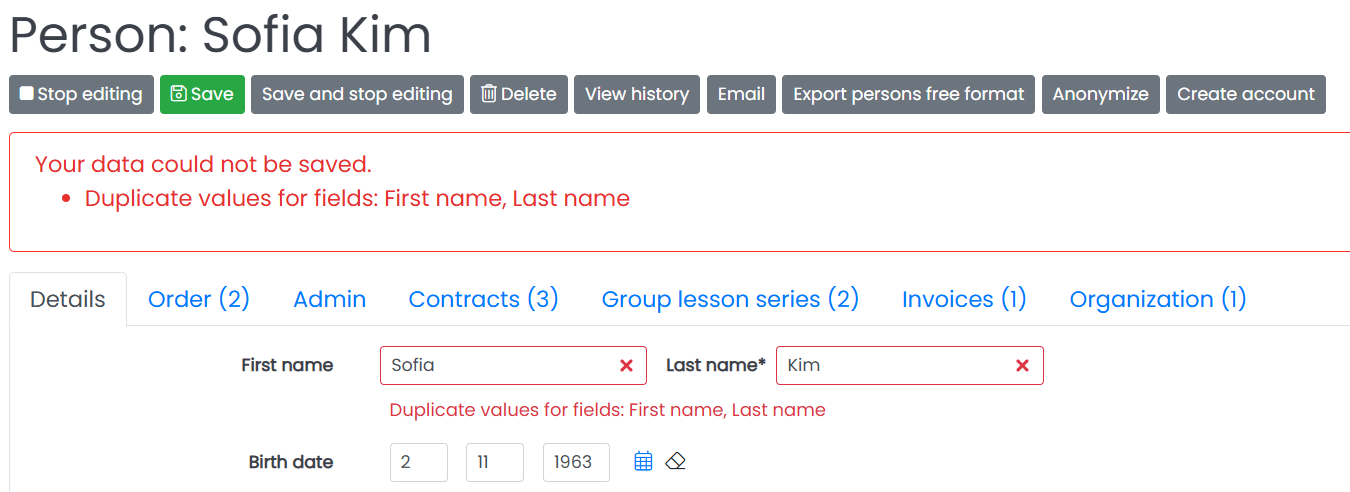Go to Group lesson series tab

[730, 299]
